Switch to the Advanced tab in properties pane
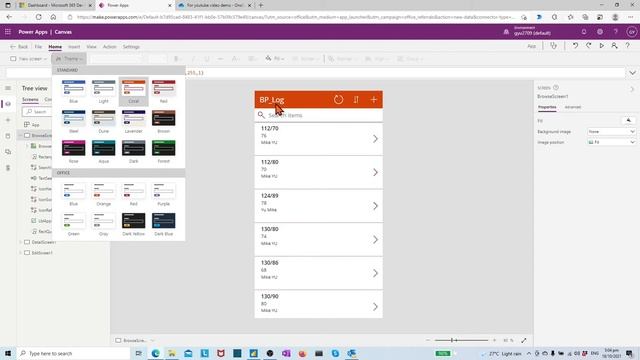Screen dimensions: 640x360 (x=572, y=107)
